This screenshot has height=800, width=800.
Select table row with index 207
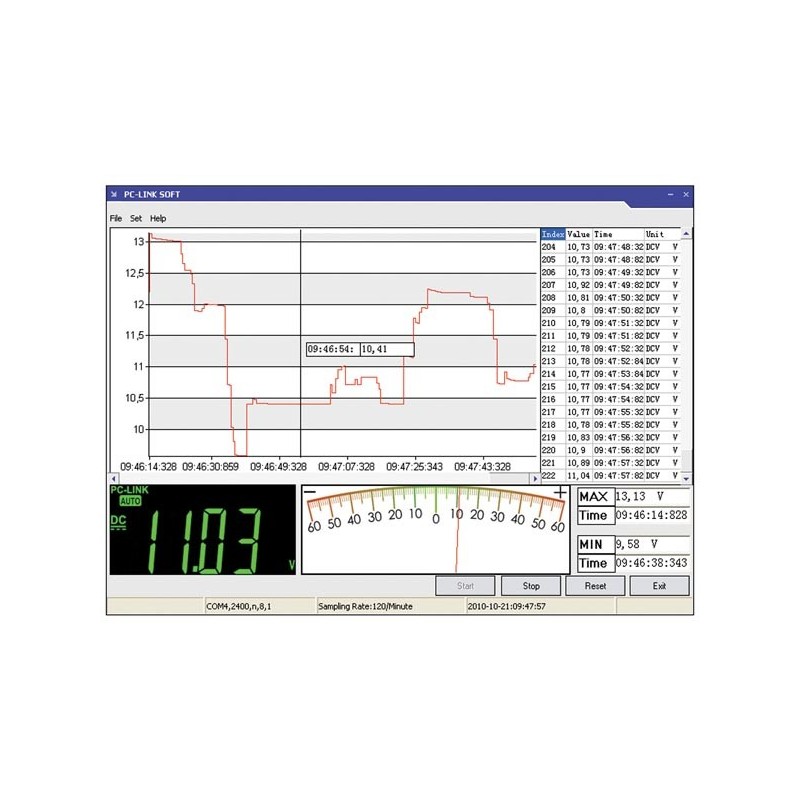[611, 285]
